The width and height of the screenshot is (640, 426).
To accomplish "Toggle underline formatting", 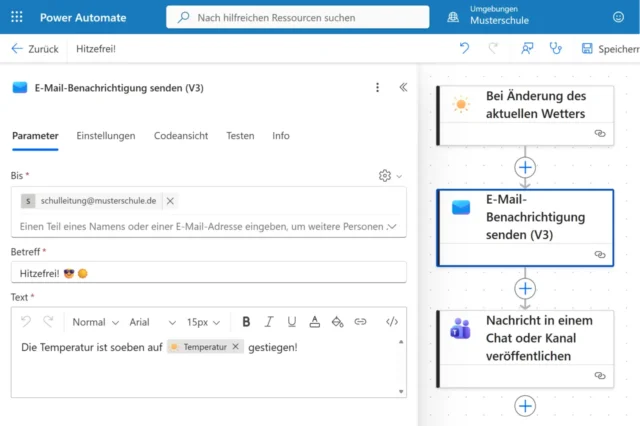I will point(291,322).
